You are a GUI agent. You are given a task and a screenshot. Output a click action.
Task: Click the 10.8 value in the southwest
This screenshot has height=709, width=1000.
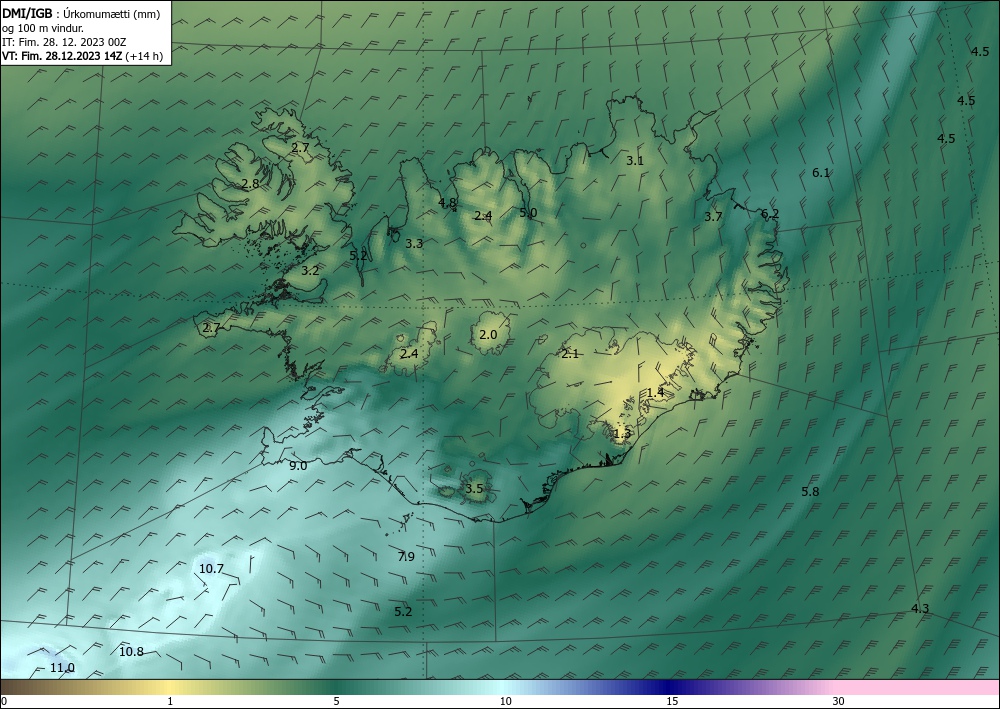tap(131, 652)
